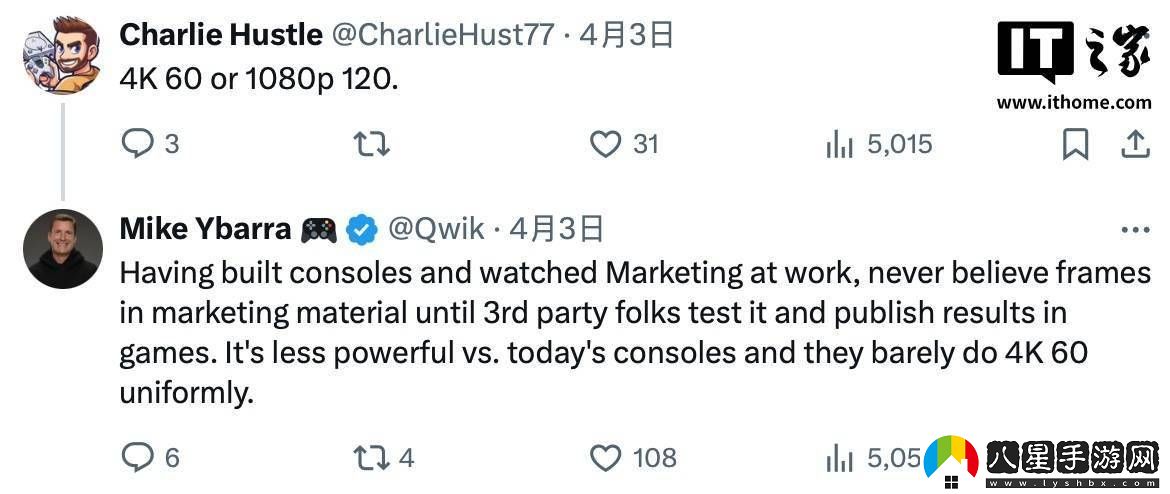Like Mike Ybarra's tweet
The width and height of the screenshot is (1170, 494).
(x=605, y=458)
